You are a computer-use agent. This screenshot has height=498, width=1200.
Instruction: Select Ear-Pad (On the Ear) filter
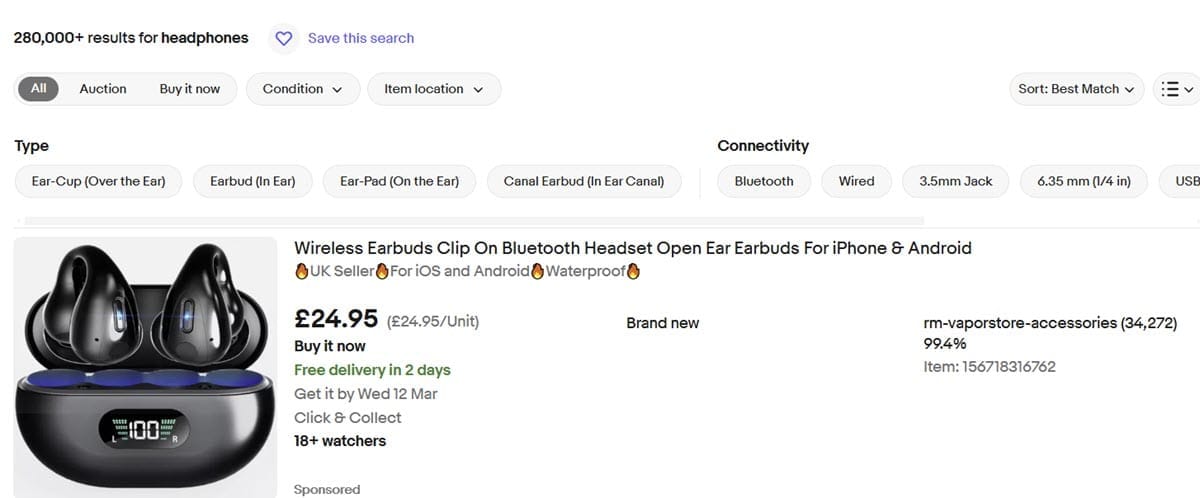tap(399, 181)
